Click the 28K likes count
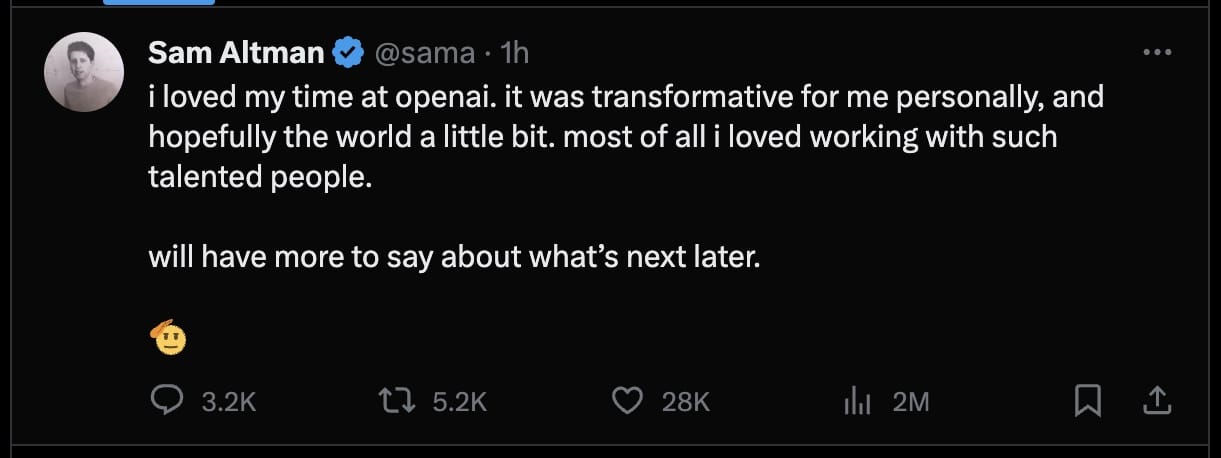Image resolution: width=1221 pixels, height=458 pixels. click(x=686, y=402)
